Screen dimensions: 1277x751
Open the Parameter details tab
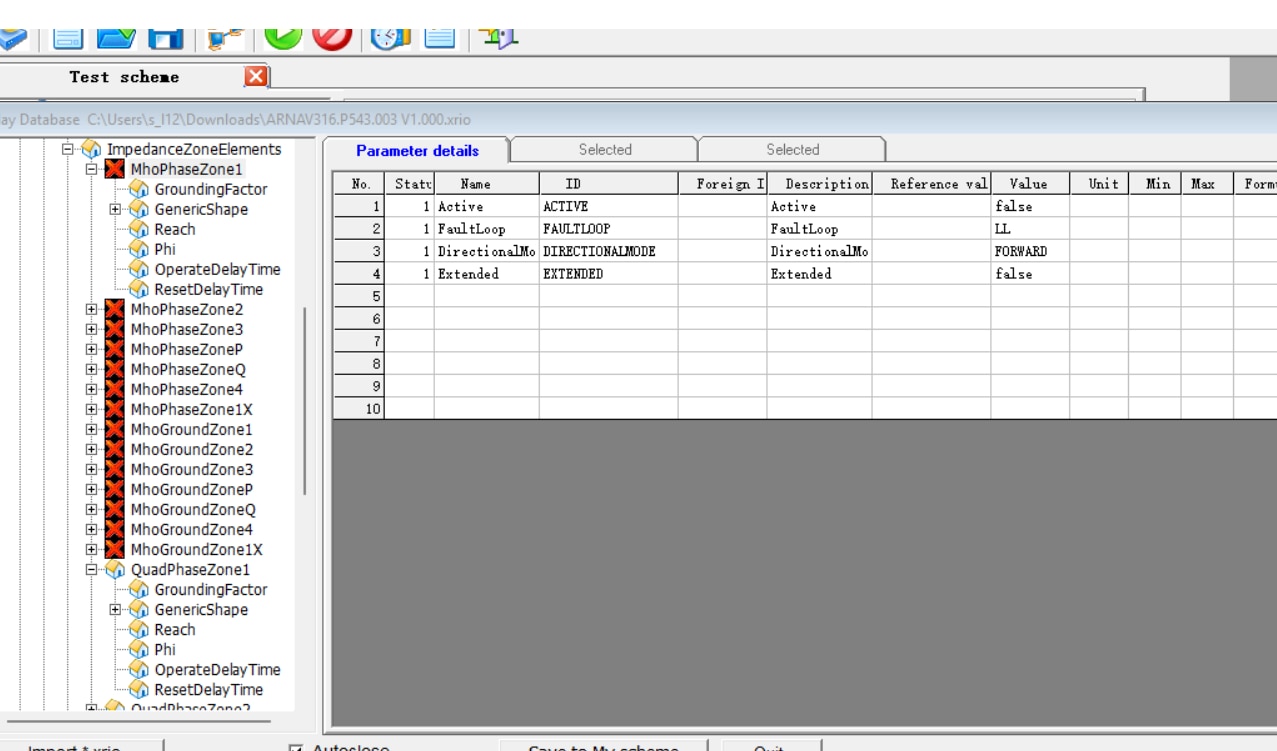pyautogui.click(x=417, y=151)
